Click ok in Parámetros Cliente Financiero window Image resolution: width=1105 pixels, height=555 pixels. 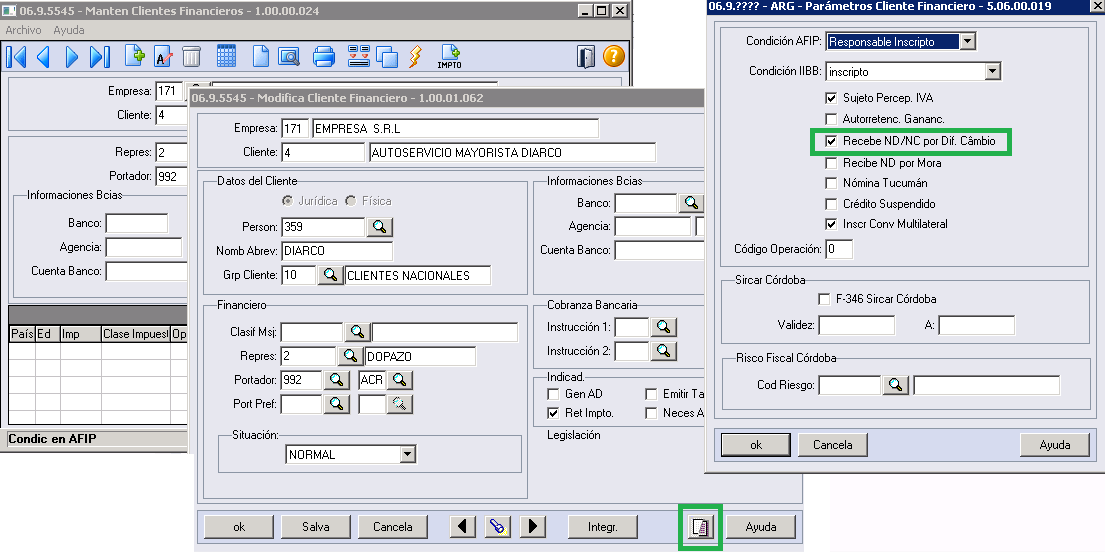tap(755, 444)
